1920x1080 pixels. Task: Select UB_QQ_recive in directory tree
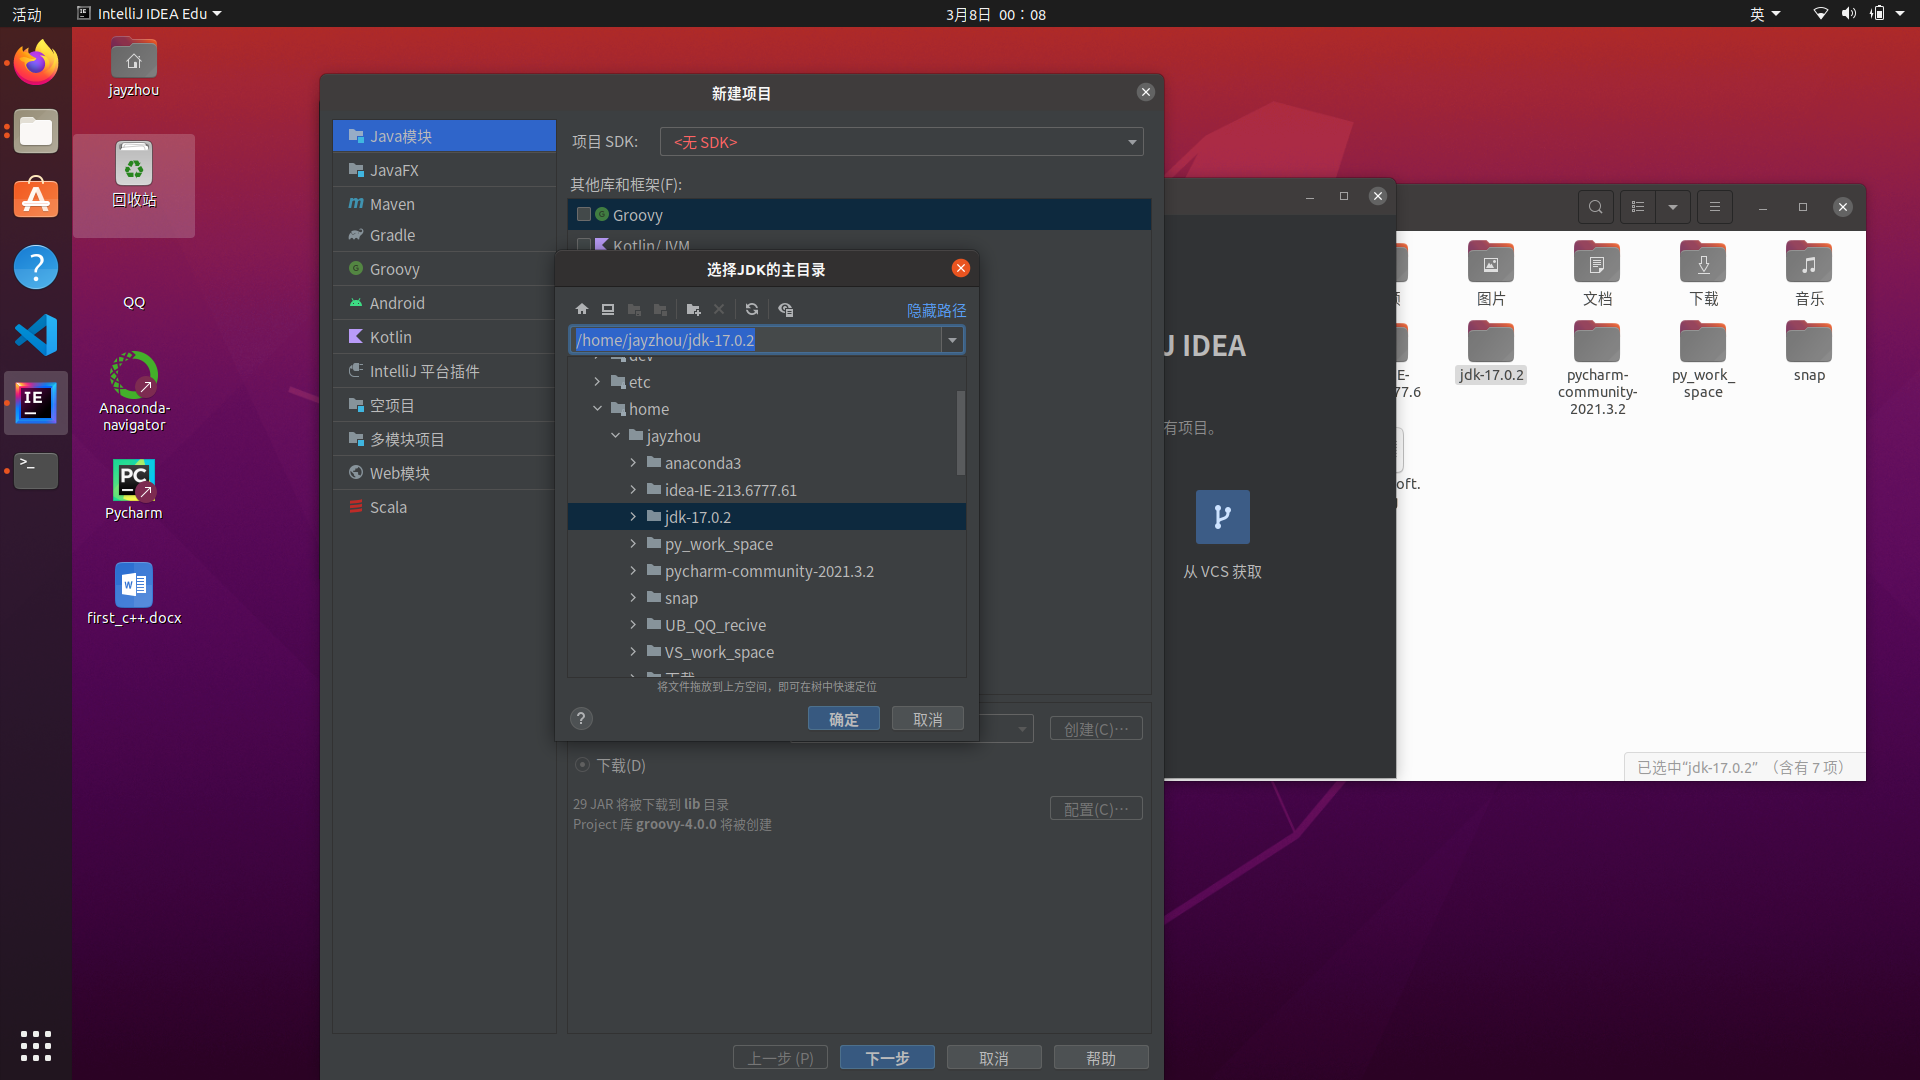pos(715,625)
